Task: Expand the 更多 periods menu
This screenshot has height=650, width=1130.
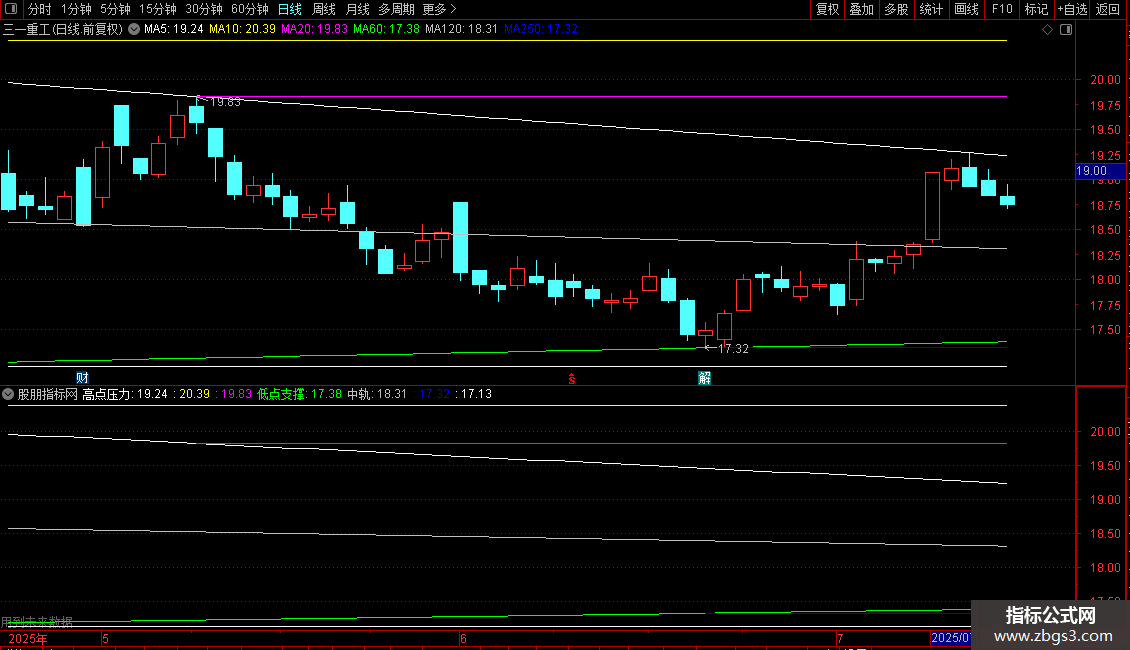Action: click(440, 9)
